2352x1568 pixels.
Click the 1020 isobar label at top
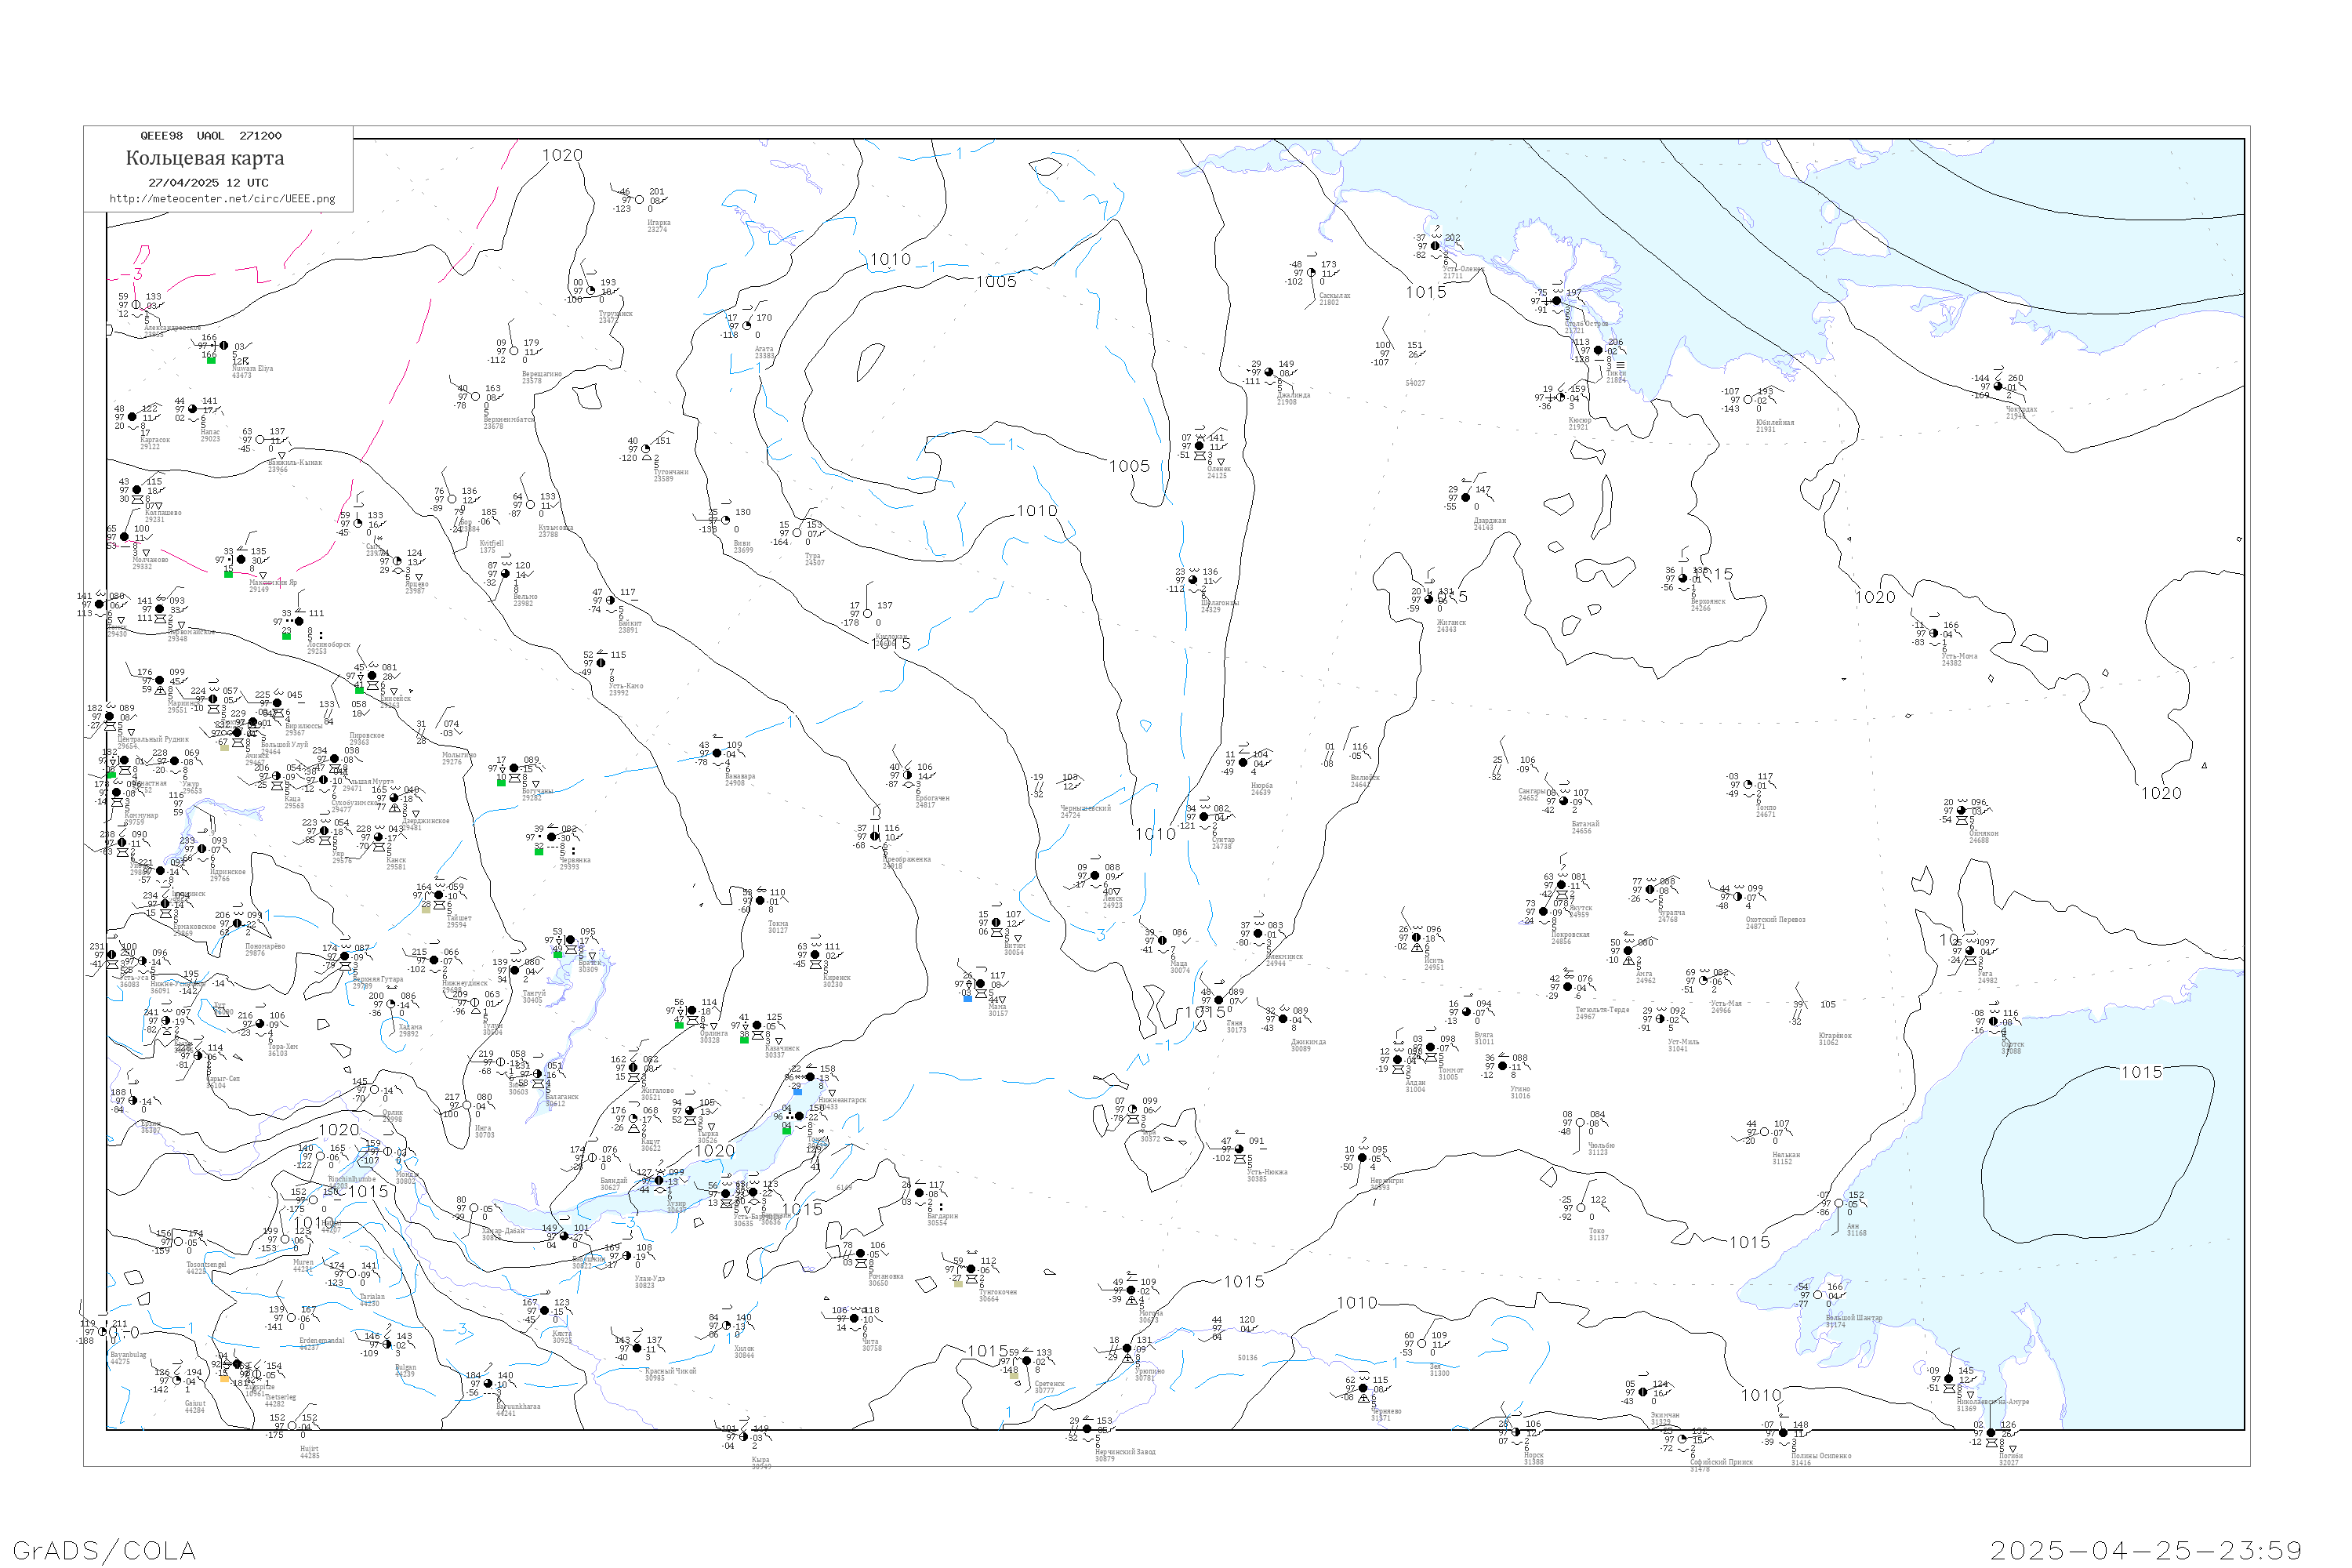coord(562,156)
